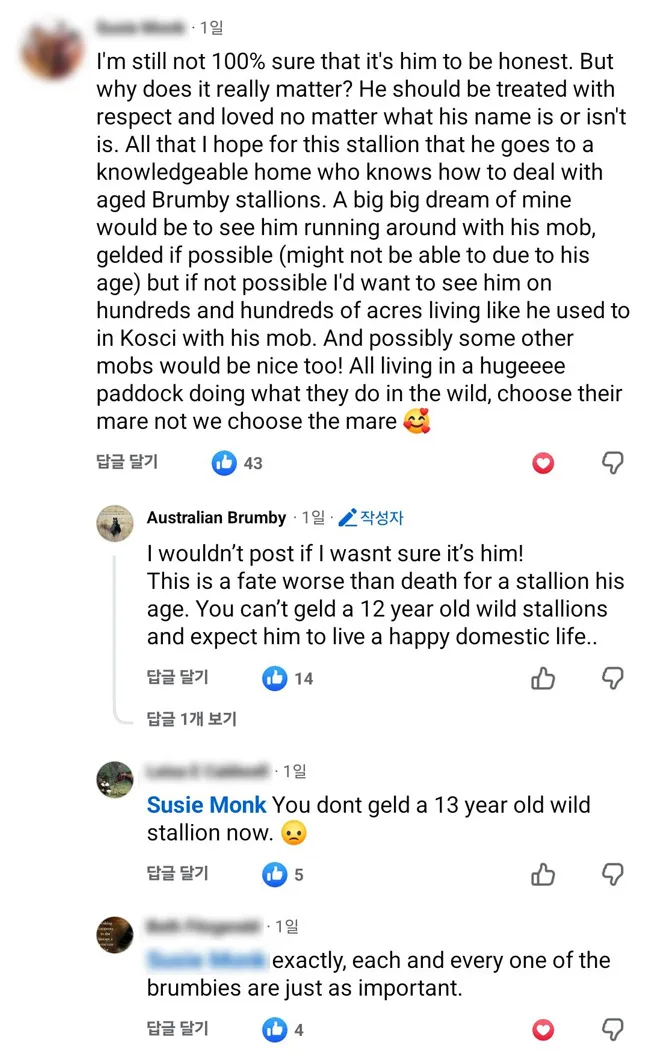Click the red heart on the top comment
Viewport: 652px width, 1061px height.
543,463
